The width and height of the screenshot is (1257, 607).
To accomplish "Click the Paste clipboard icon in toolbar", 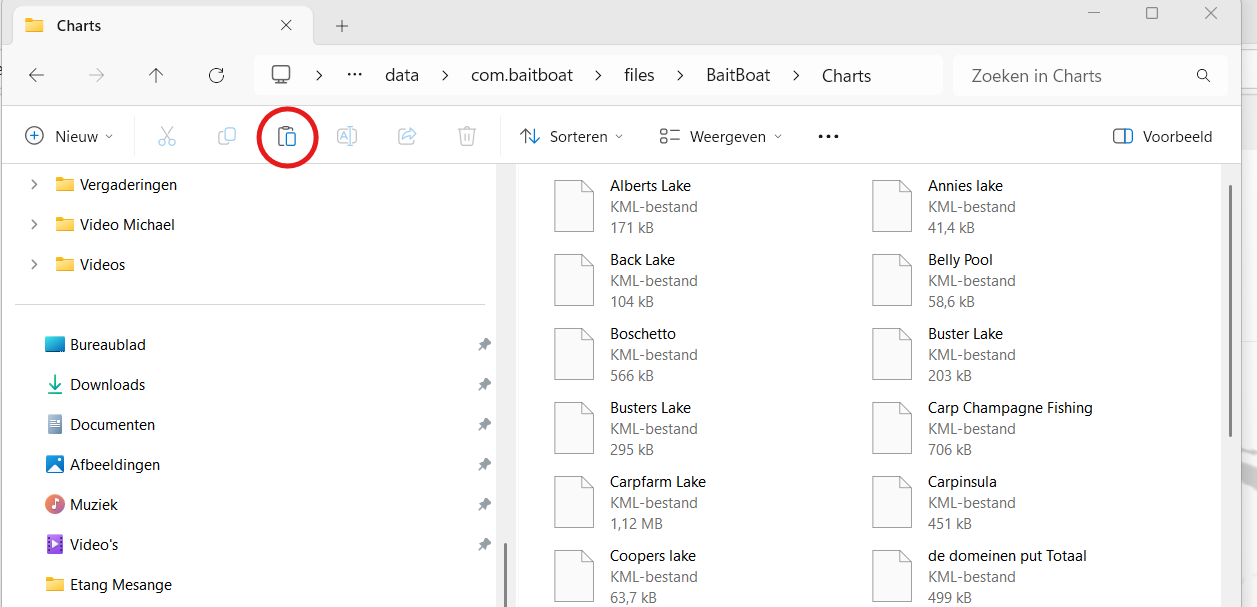I will (x=287, y=137).
